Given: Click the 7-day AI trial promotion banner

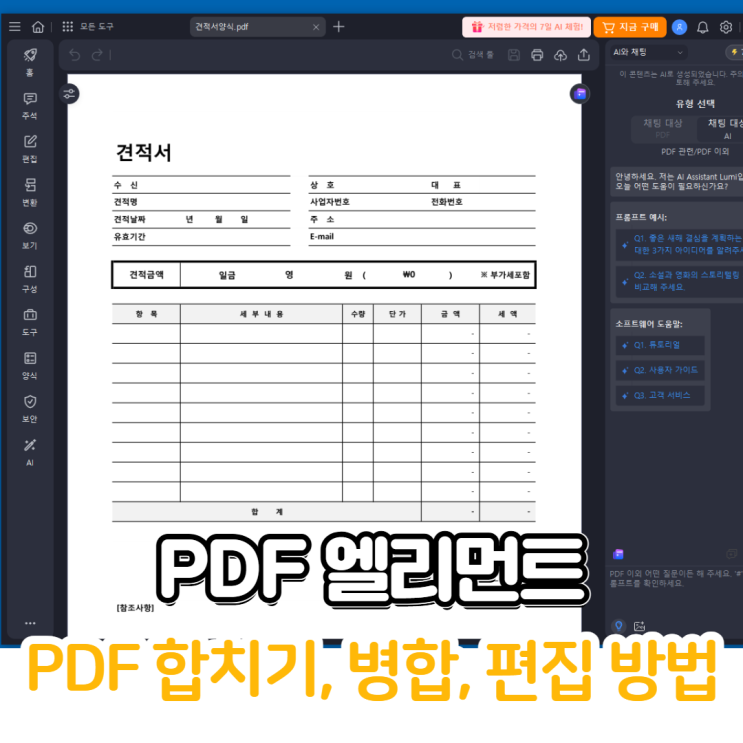Looking at the screenshot, I should [526, 27].
